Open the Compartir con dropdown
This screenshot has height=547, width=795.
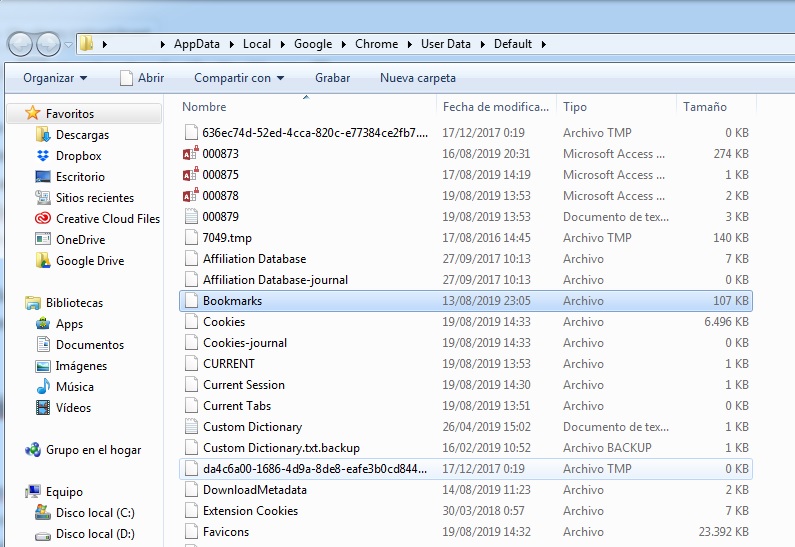[239, 78]
